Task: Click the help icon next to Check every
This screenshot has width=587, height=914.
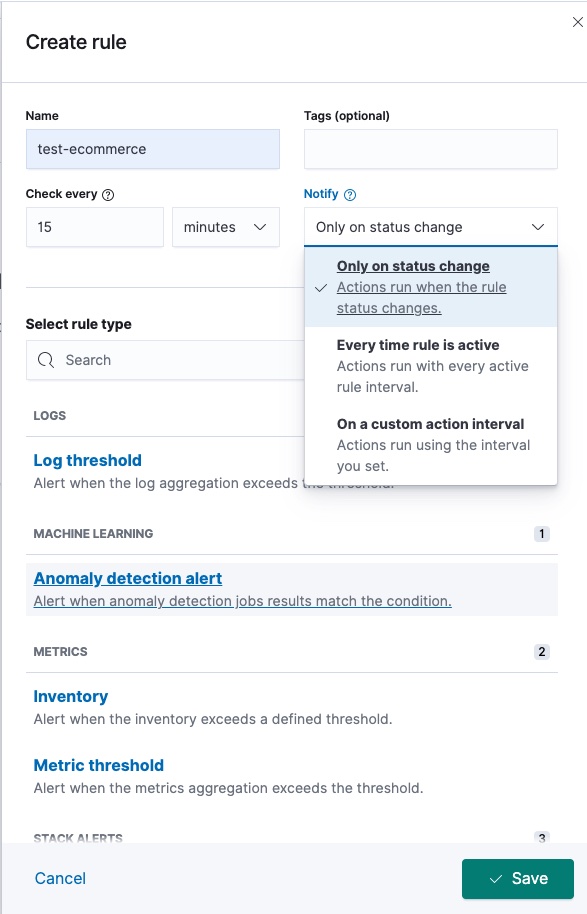Action: click(x=106, y=193)
